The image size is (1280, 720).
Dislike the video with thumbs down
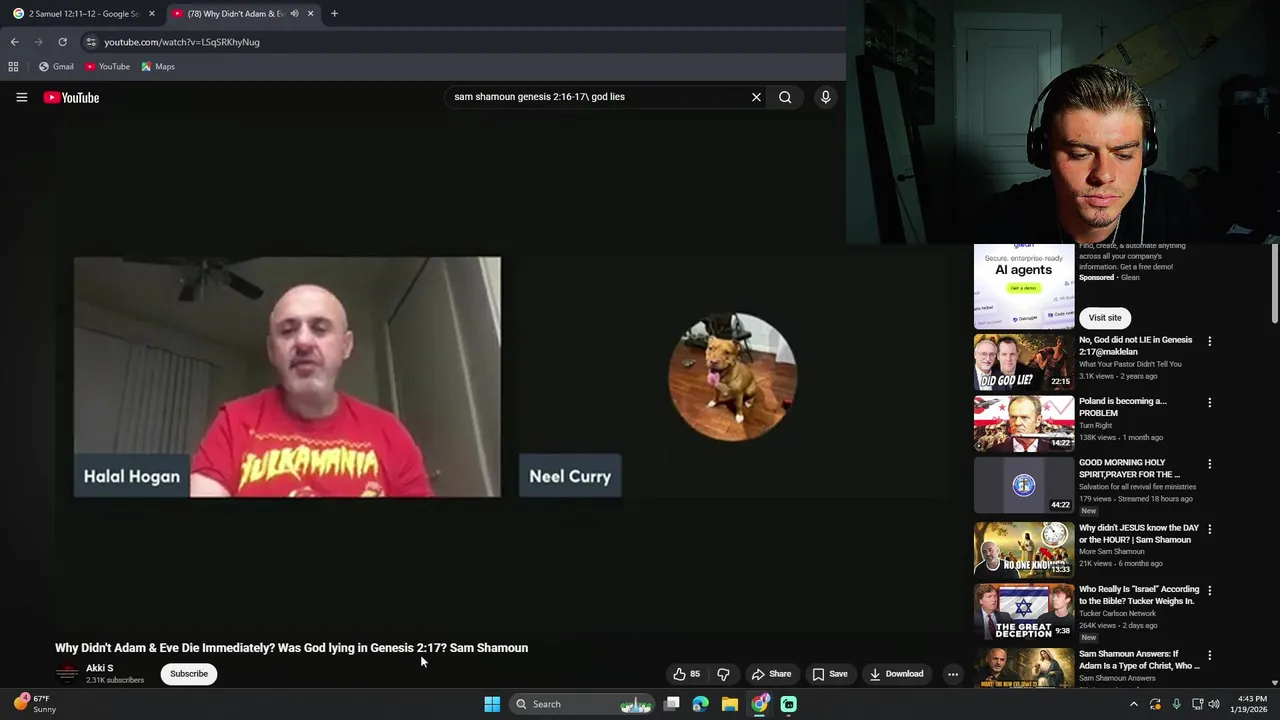(x=723, y=674)
